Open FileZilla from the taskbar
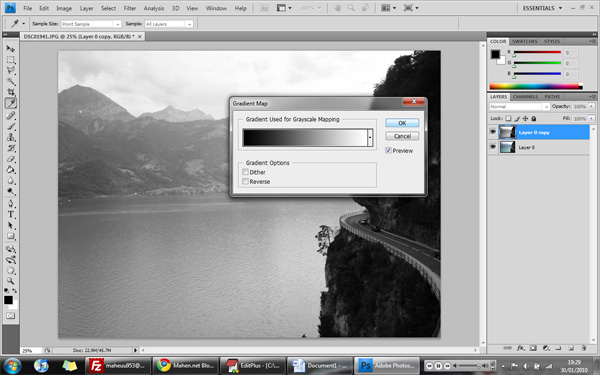The width and height of the screenshot is (600, 375). tap(117, 365)
